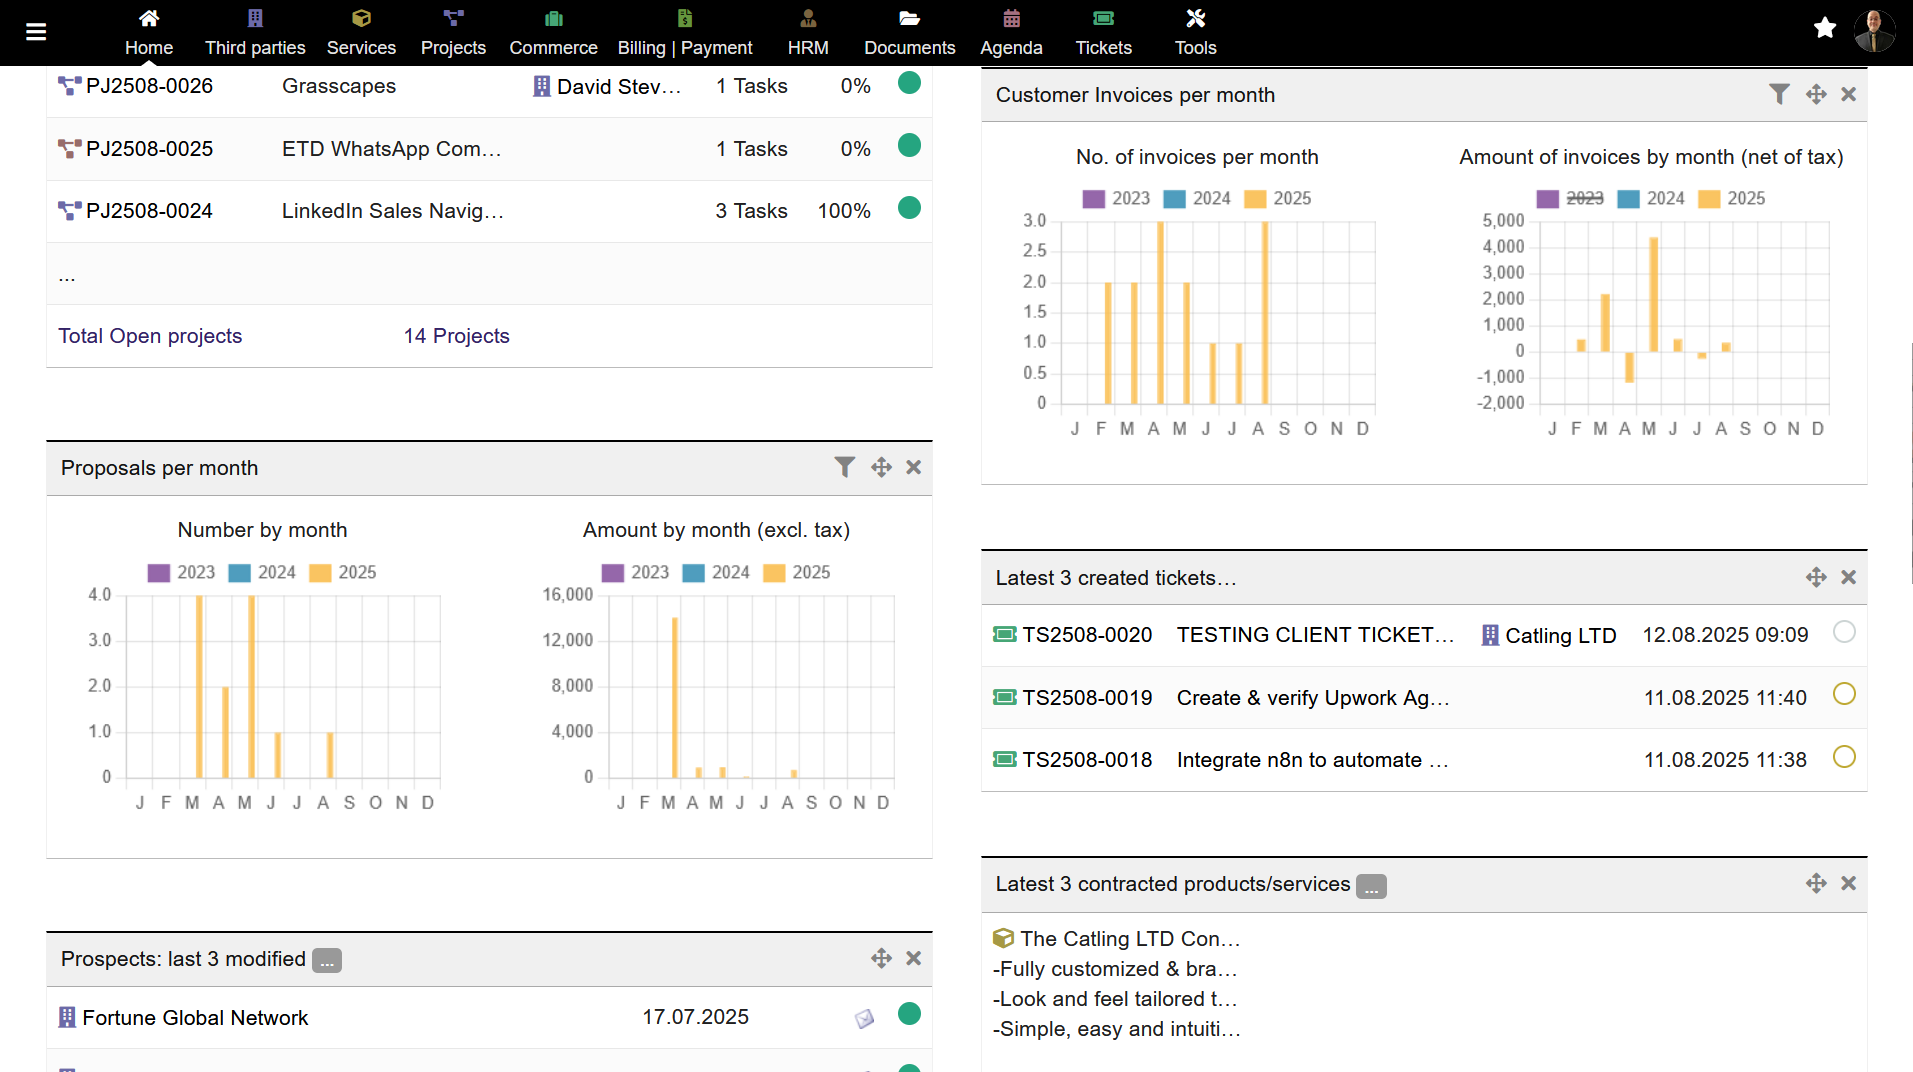Filter the Proposals per month widget

[844, 467]
